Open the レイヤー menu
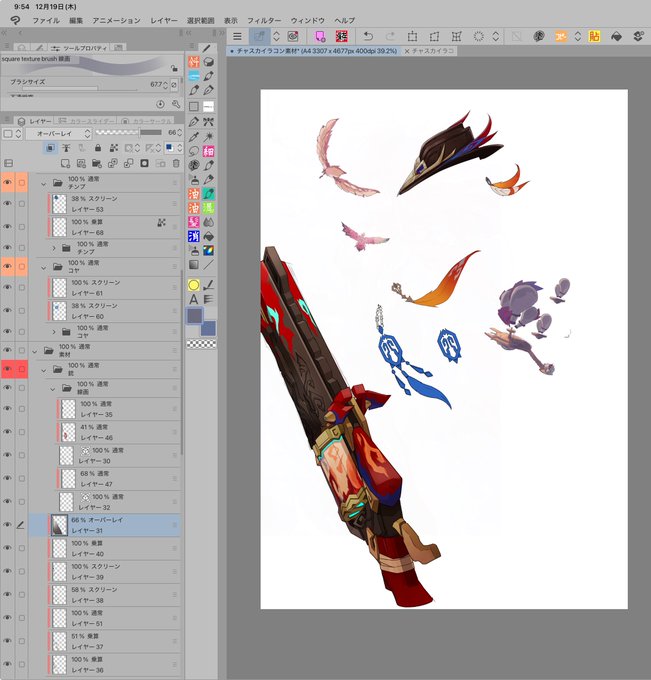The width and height of the screenshot is (651, 680). tap(164, 20)
